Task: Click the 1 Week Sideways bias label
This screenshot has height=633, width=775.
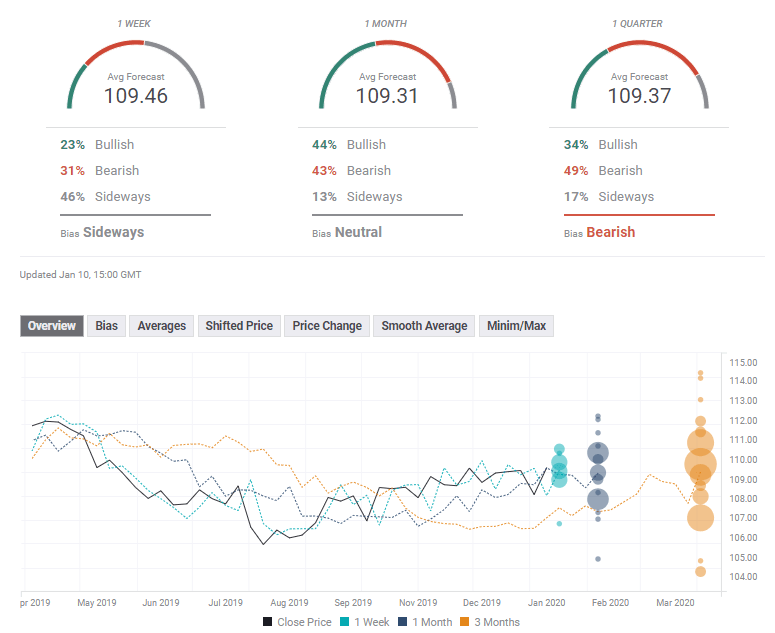Action: [113, 232]
